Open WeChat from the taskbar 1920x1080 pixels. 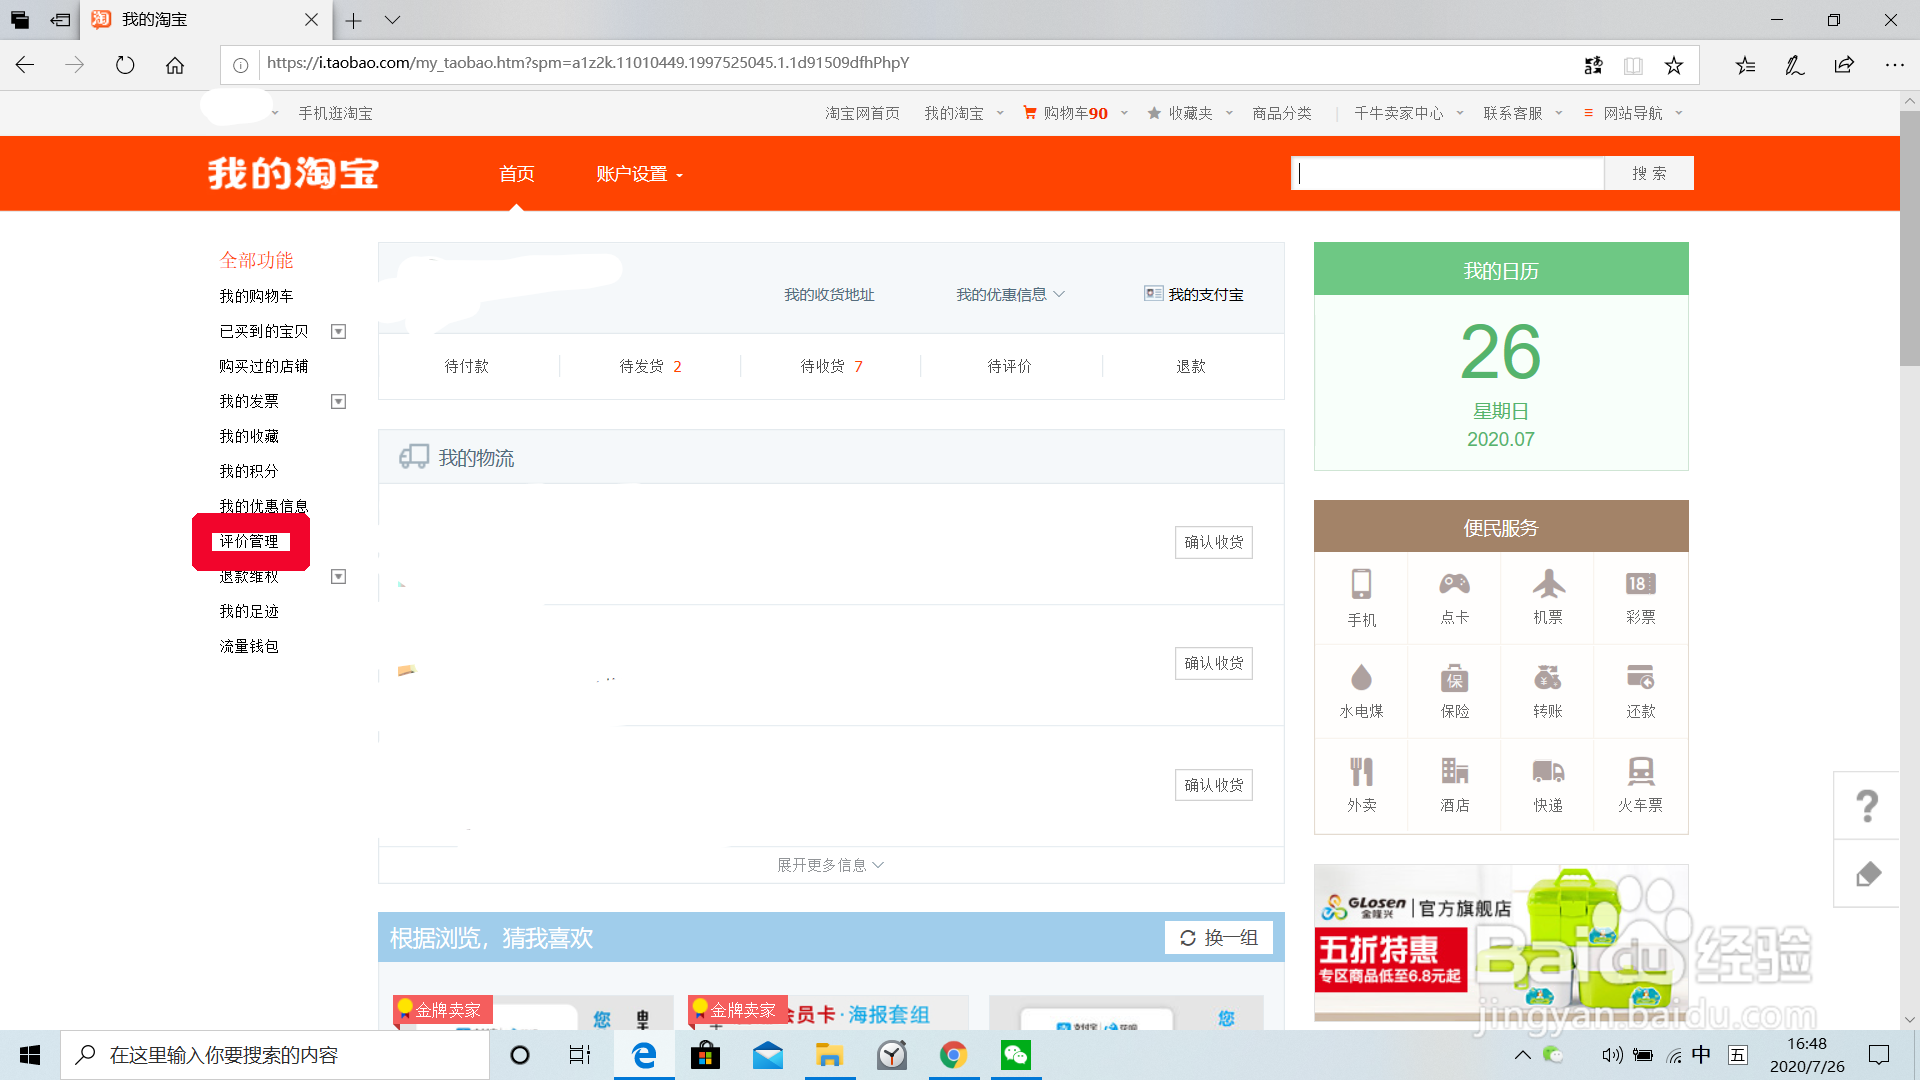[1015, 1055]
